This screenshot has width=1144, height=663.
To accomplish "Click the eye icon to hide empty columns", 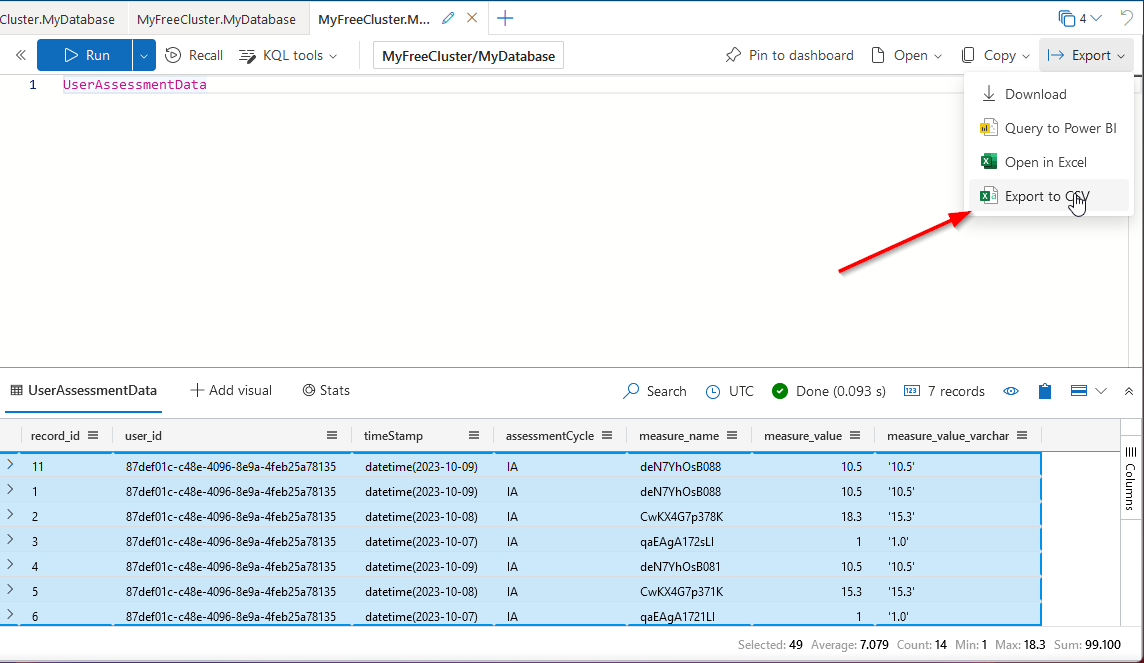I will click(x=1011, y=391).
